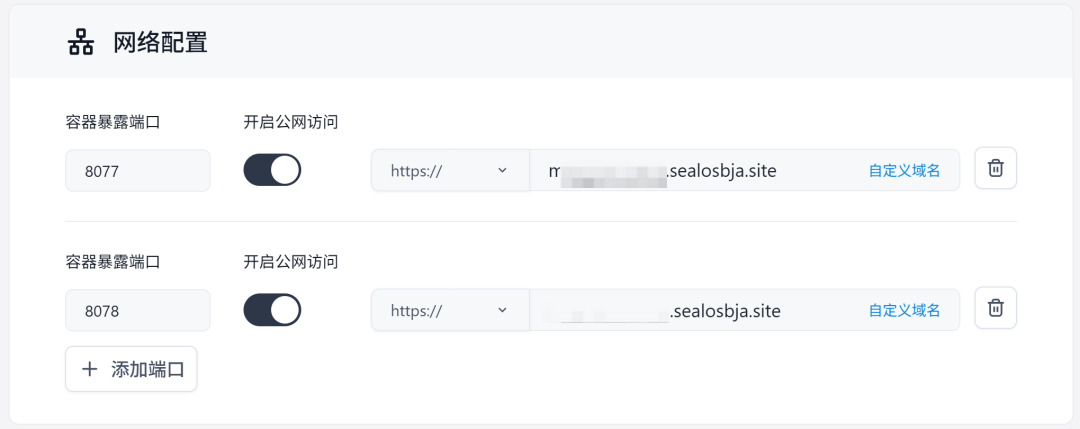Click the sealosbja.site domain text for port 8078
The width and height of the screenshot is (1080, 429).
pos(724,311)
